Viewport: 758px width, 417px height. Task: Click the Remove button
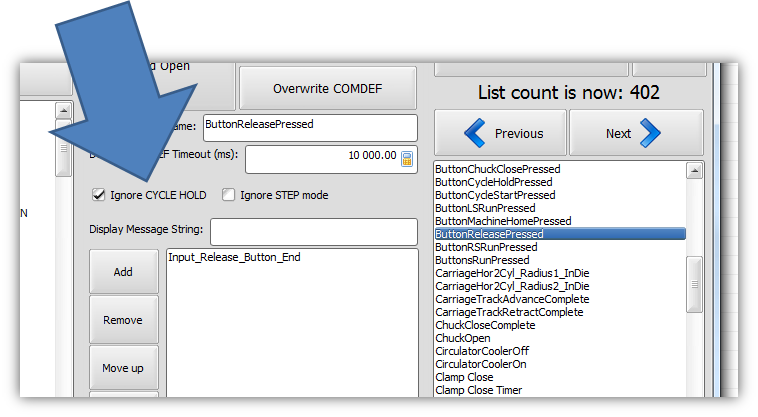pos(122,320)
